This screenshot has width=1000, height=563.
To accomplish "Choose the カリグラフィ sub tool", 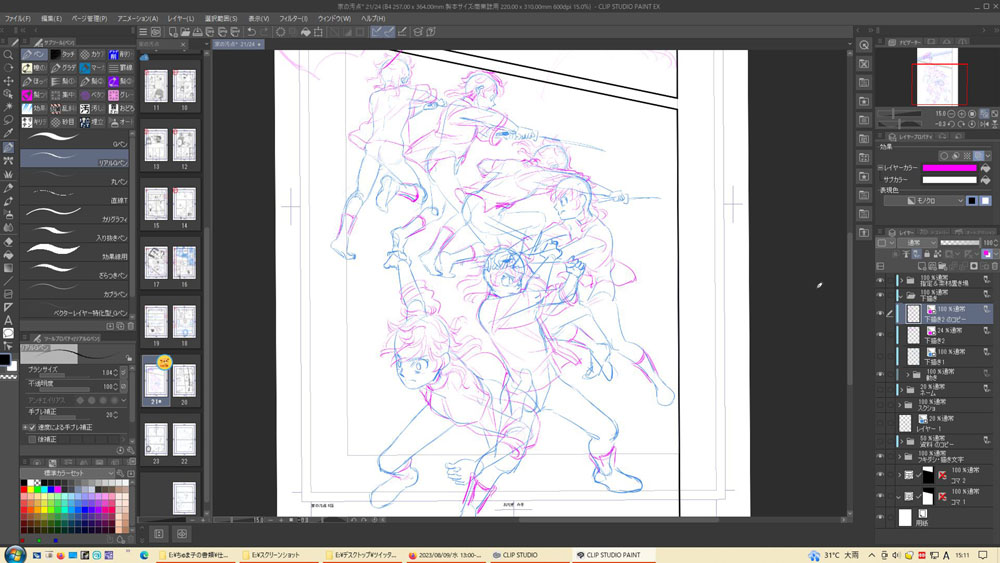I will click(75, 215).
